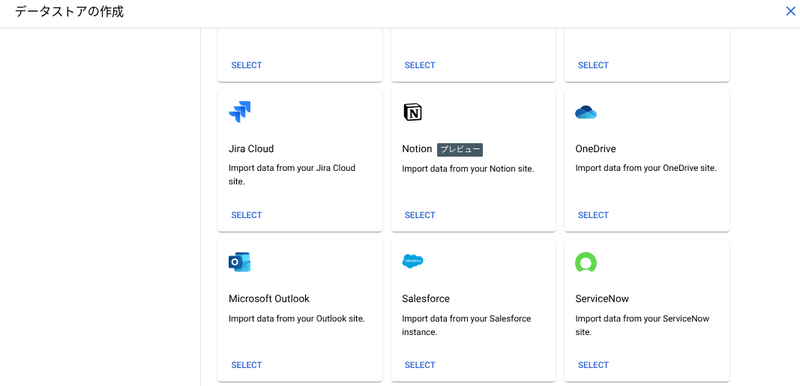The width and height of the screenshot is (800, 386).
Task: Click the ServiceNow green logo icon
Action: click(586, 262)
